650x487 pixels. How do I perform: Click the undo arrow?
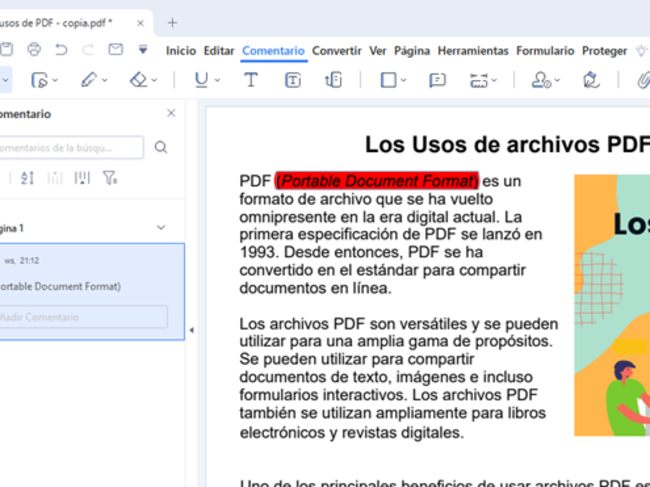click(61, 49)
